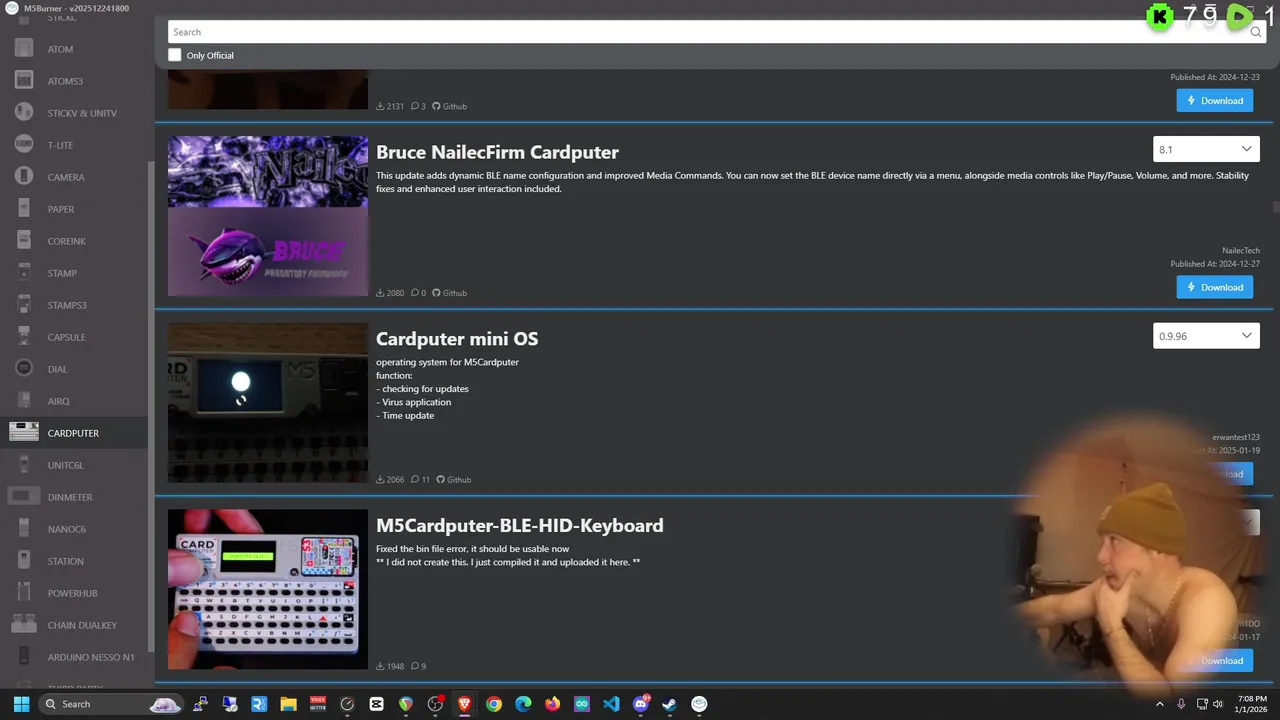Click NailecTech author name
The width and height of the screenshot is (1280, 720).
(x=1241, y=251)
